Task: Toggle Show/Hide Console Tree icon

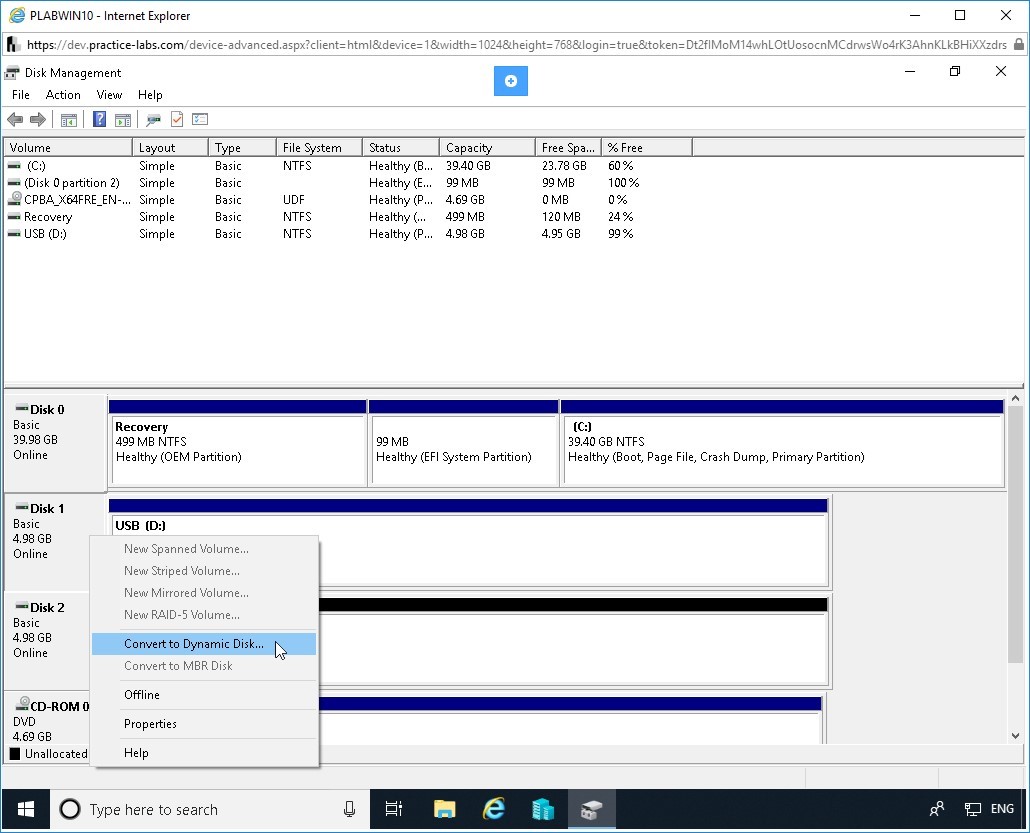Action: 68,120
